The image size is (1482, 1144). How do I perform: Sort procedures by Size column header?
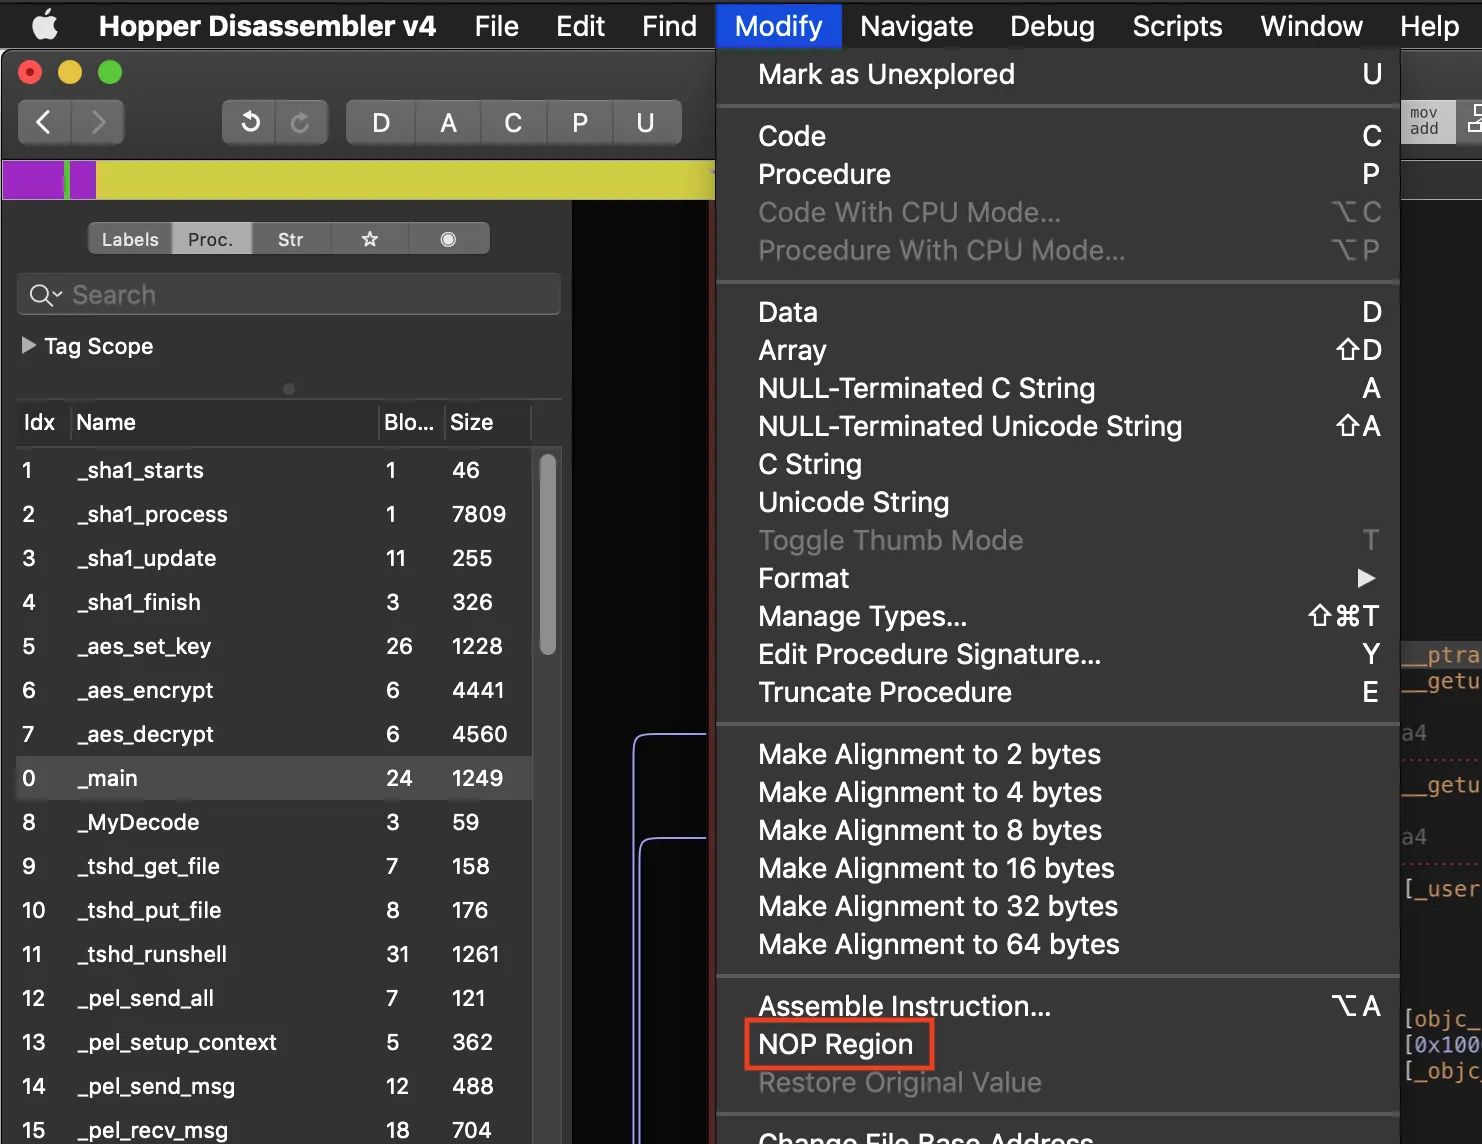coord(472,422)
